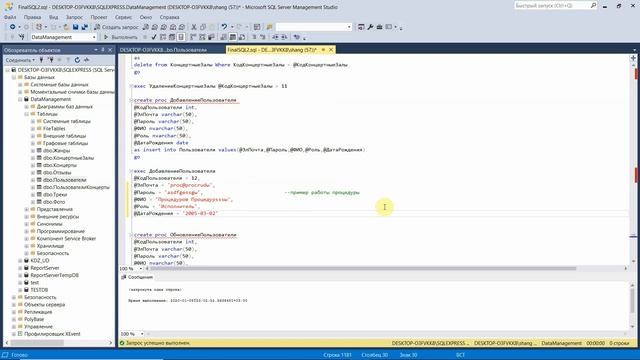Toggle live query statistics

pyautogui.click(x=202, y=37)
